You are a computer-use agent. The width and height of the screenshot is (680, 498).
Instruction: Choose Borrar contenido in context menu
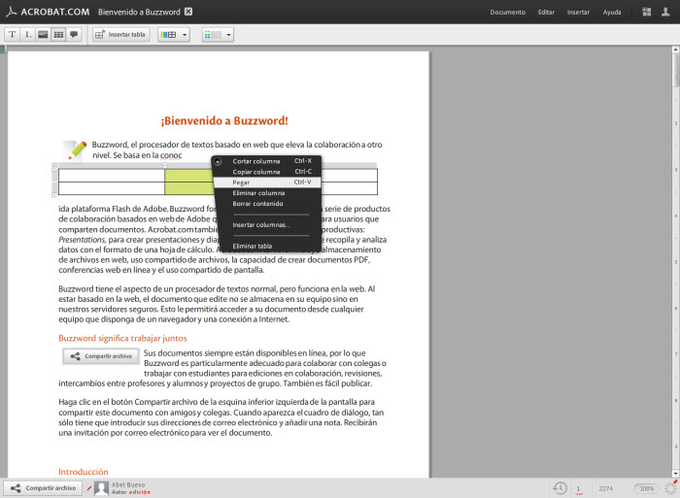pos(268,203)
